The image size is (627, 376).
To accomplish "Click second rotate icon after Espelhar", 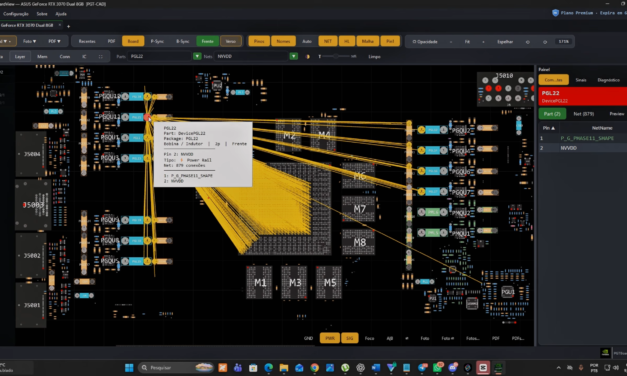I will point(545,42).
